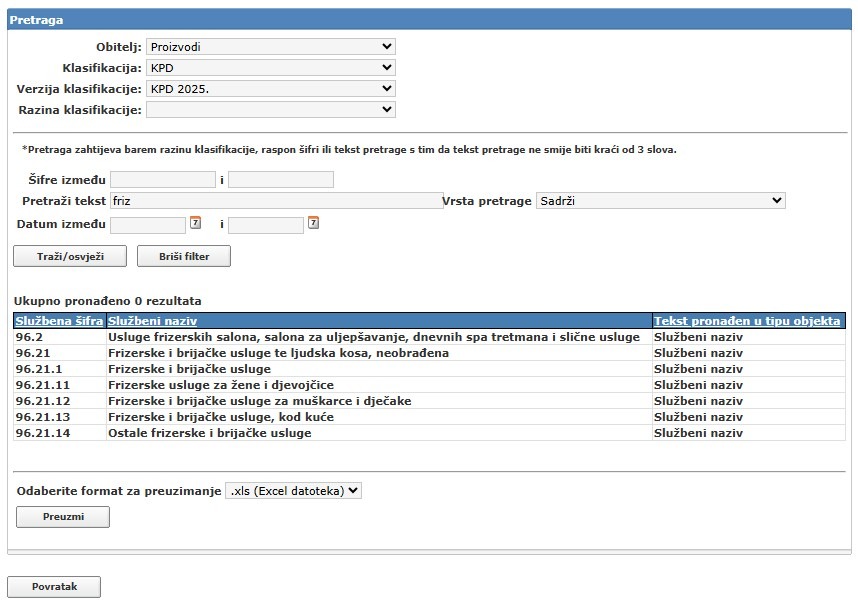Focus the Pretraži tekst input field
The width and height of the screenshot is (858, 612).
276,201
